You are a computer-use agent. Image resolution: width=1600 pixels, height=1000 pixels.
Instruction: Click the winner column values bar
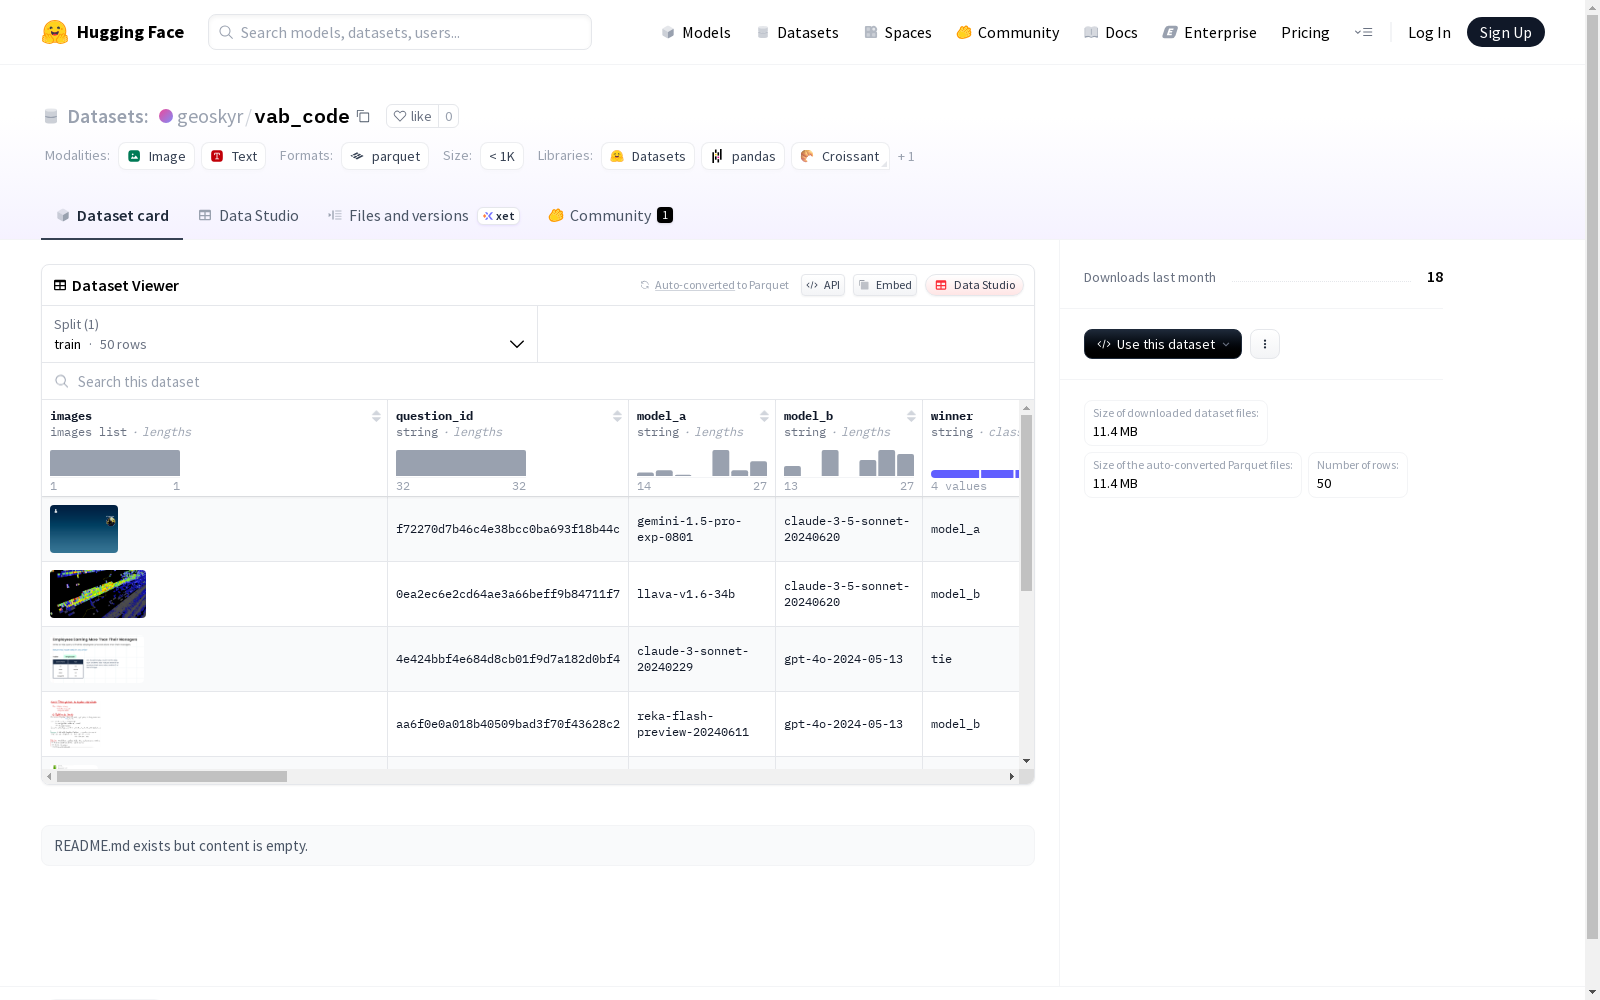pyautogui.click(x=975, y=474)
